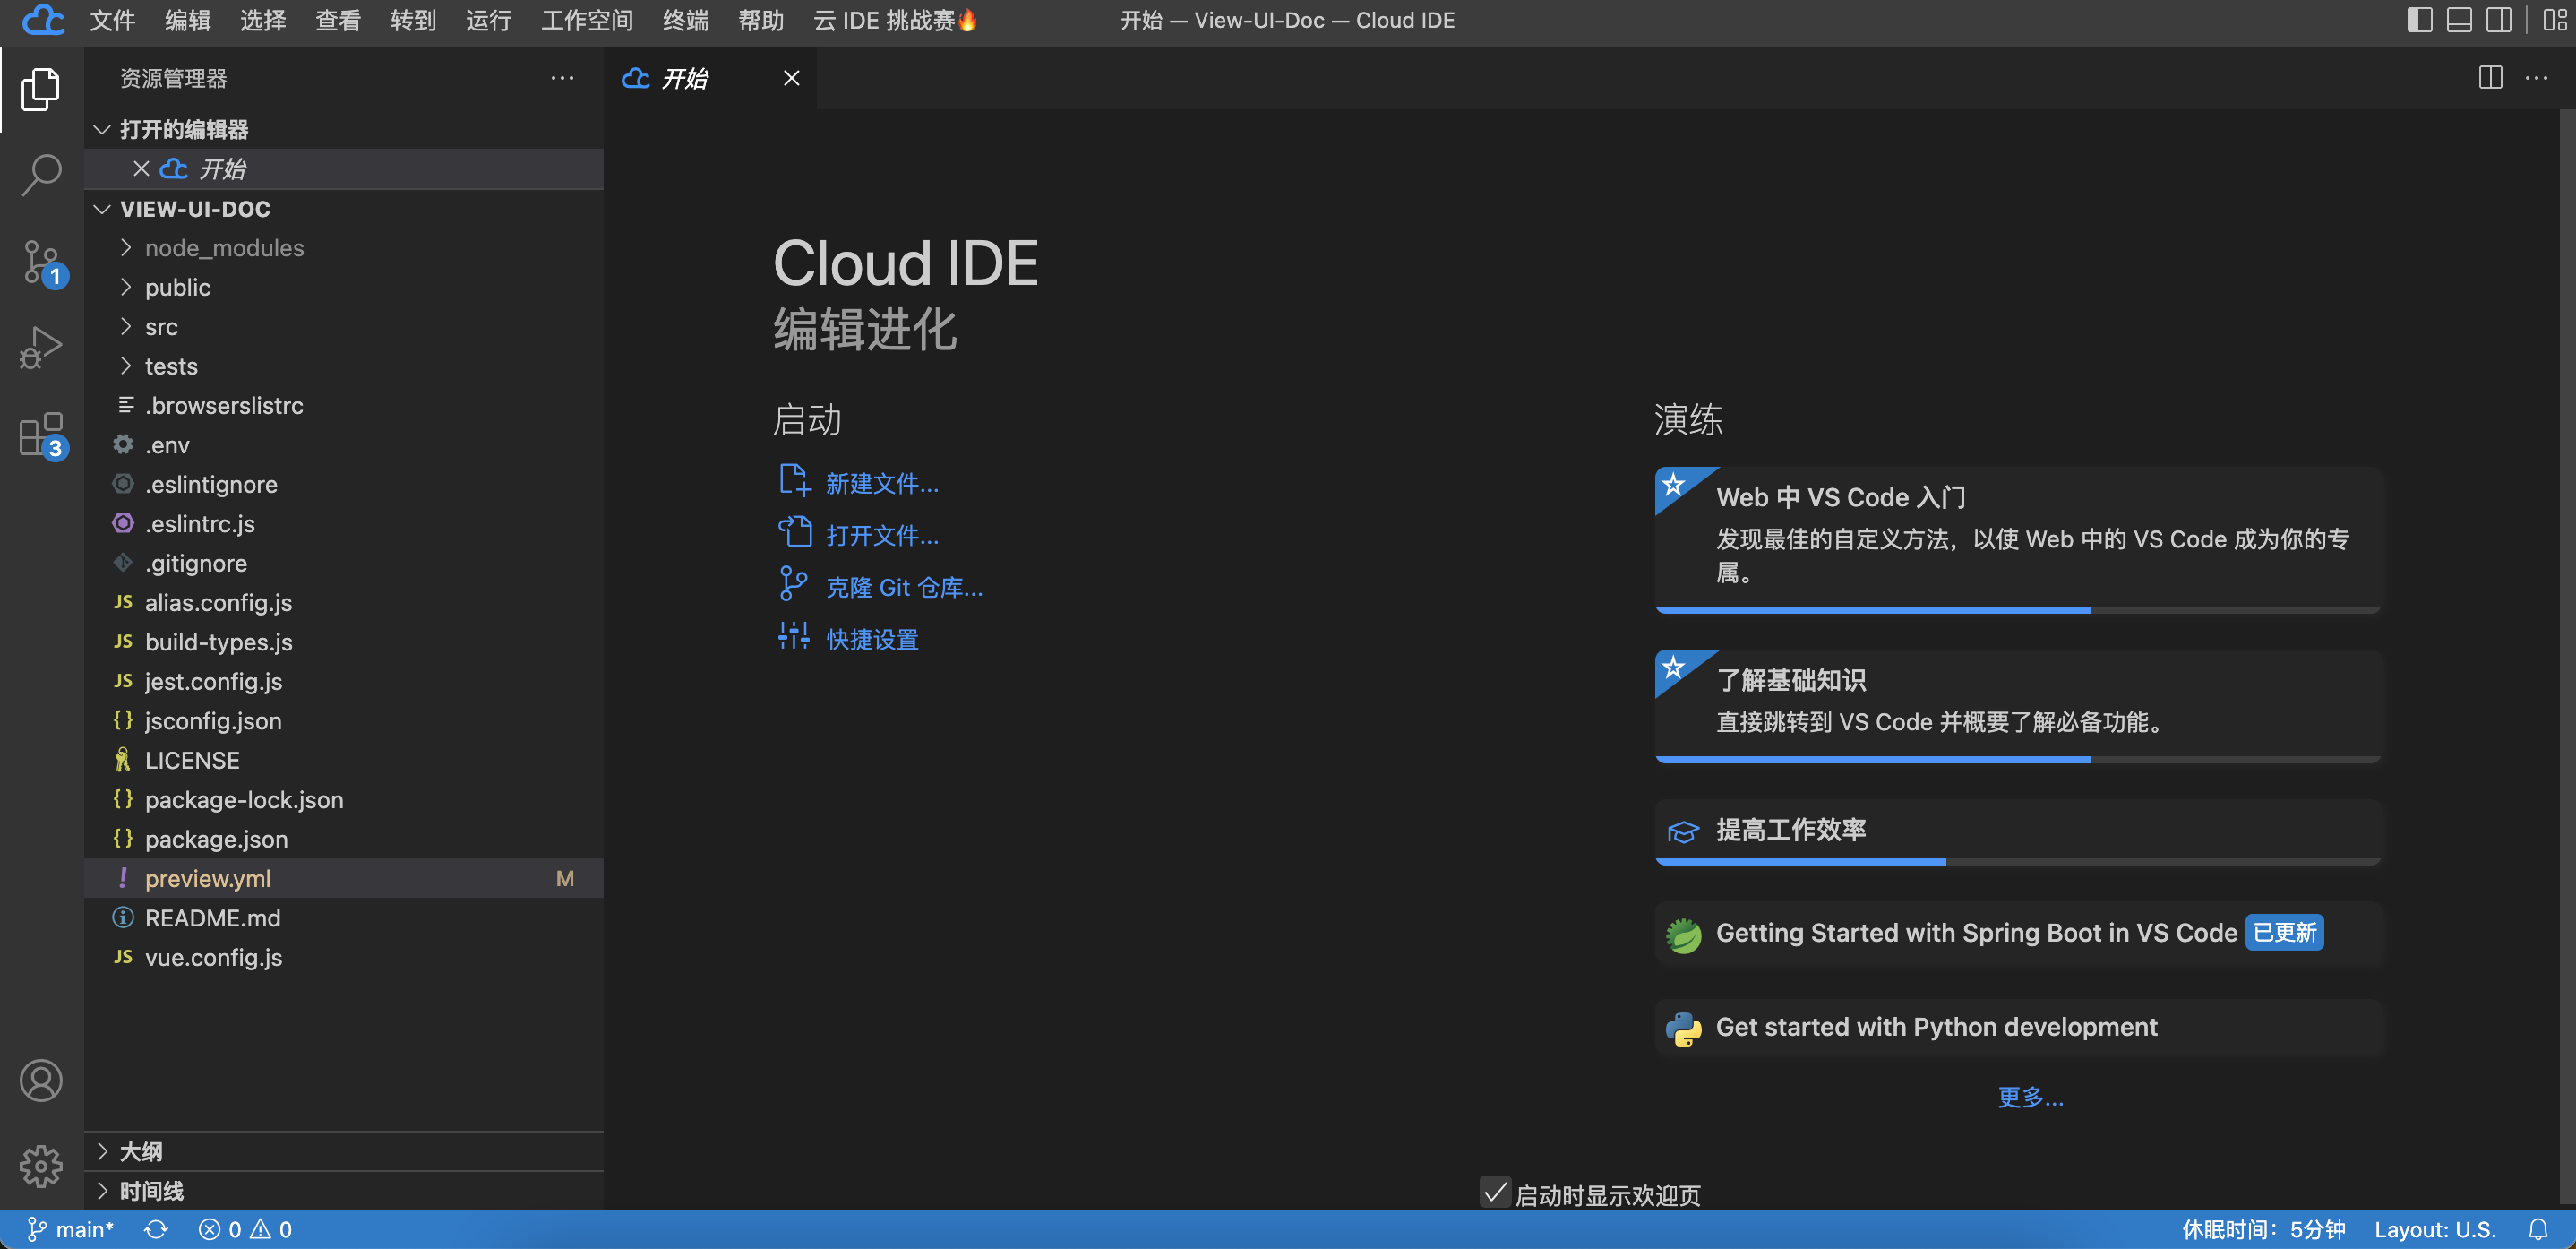The height and width of the screenshot is (1249, 2576).
Task: Open Web 中 VS Code 入门 walkthrough
Action: [2017, 540]
